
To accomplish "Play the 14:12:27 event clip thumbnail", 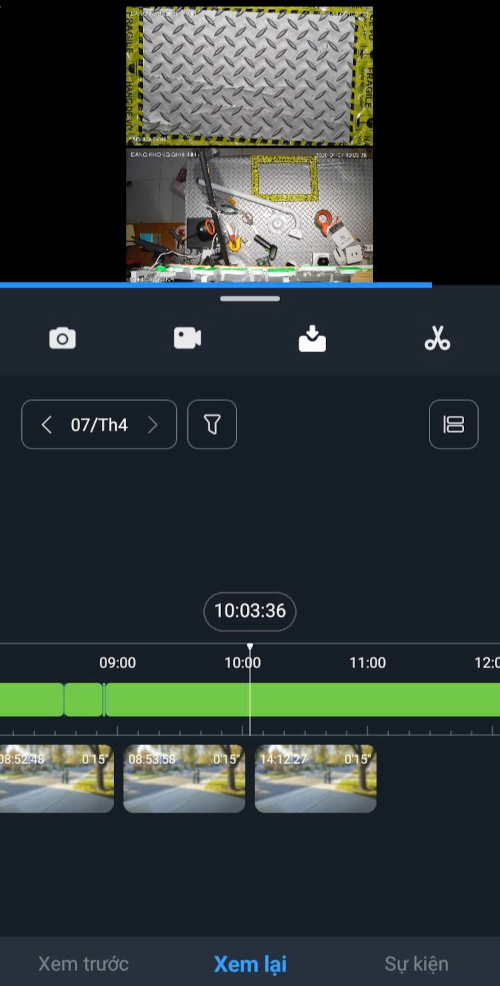I will click(316, 778).
